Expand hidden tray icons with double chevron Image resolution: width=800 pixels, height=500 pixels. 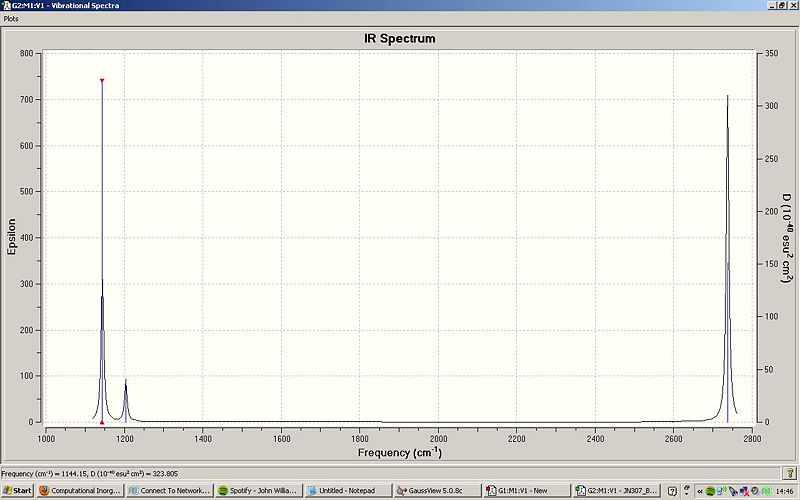(700, 491)
